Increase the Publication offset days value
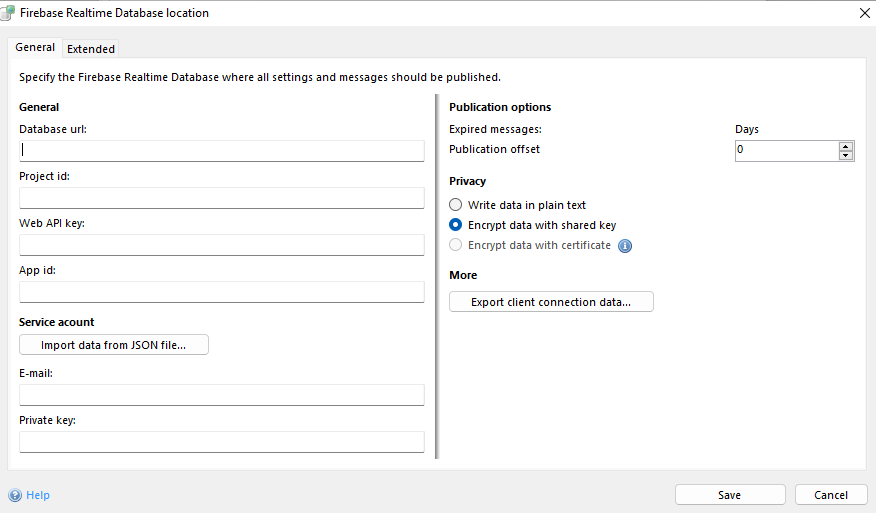 tap(846, 146)
